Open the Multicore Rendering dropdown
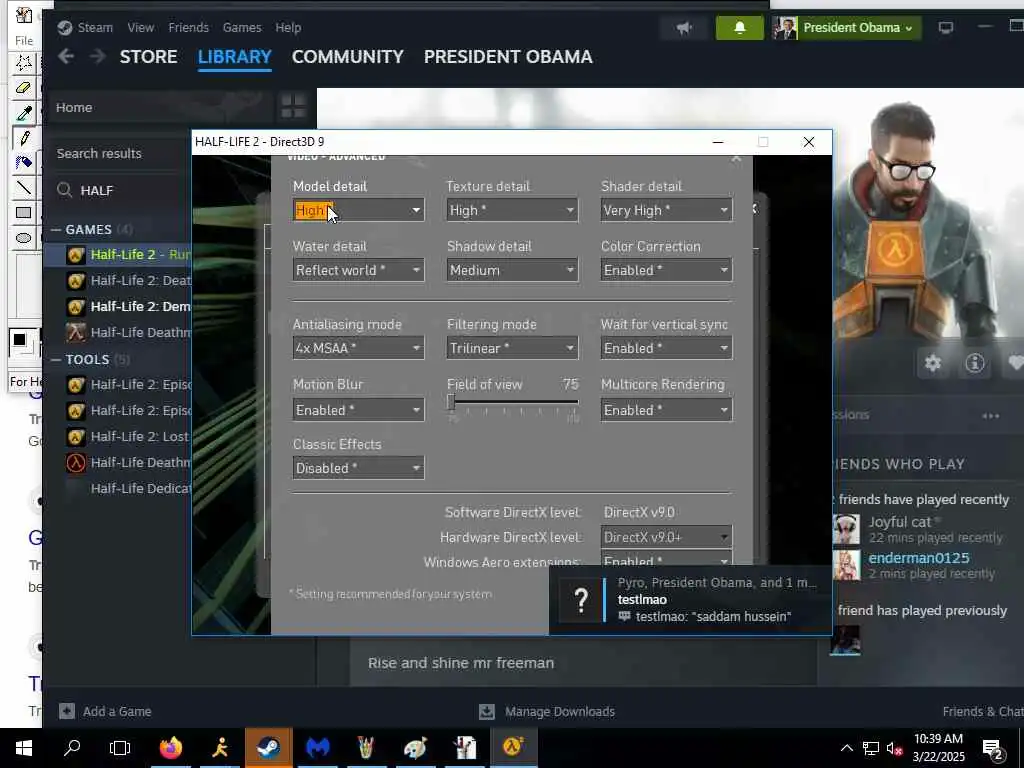The width and height of the screenshot is (1024, 768). [x=666, y=410]
